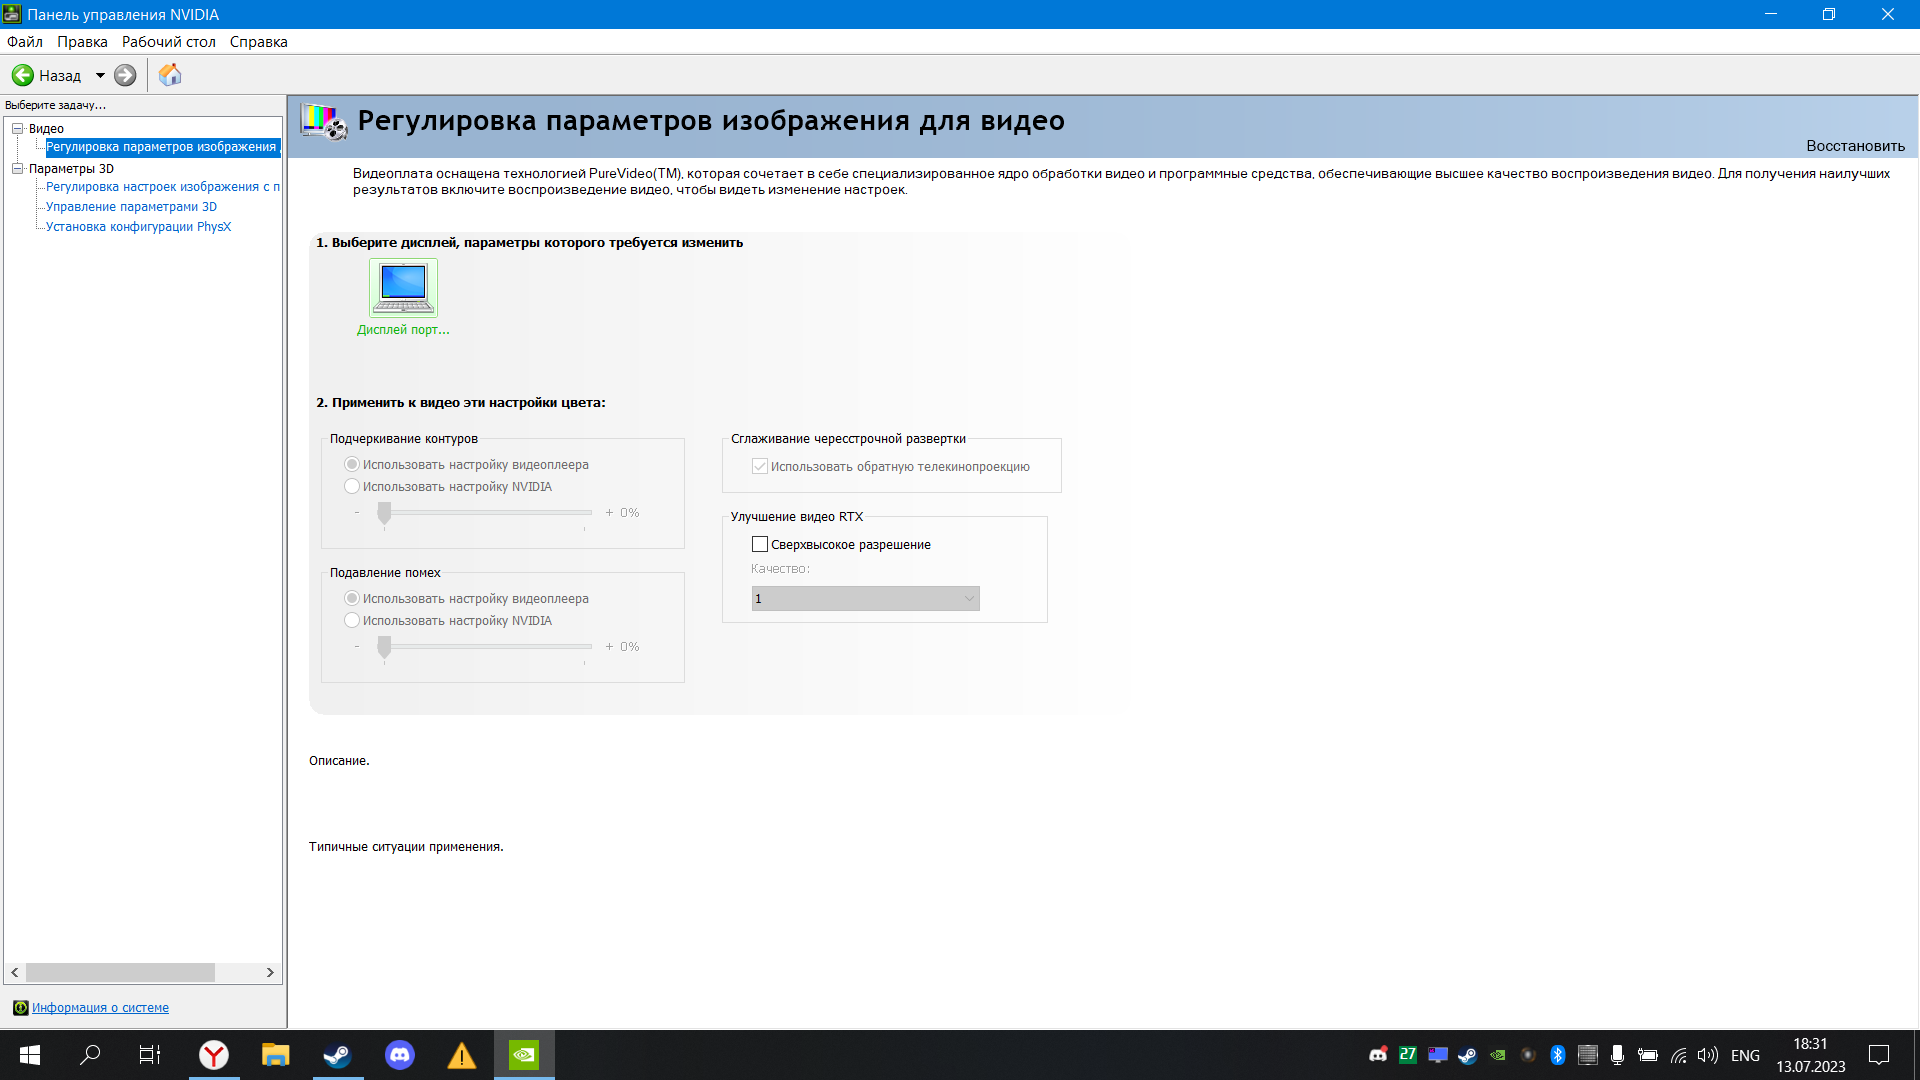Open Yandex Browser from taskbar
The width and height of the screenshot is (1920, 1080).
214,1055
